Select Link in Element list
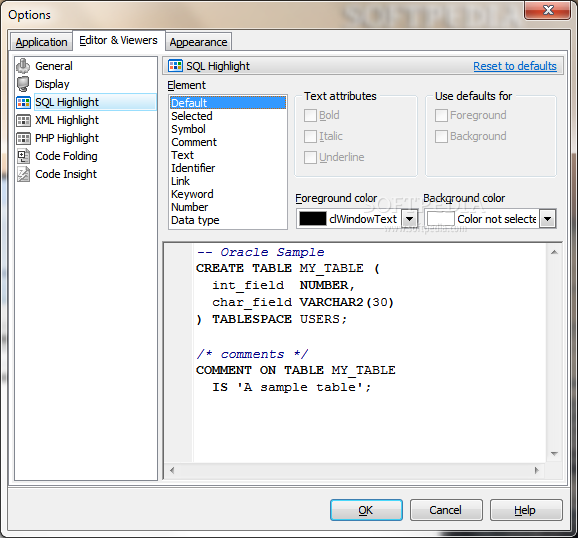 [x=228, y=181]
